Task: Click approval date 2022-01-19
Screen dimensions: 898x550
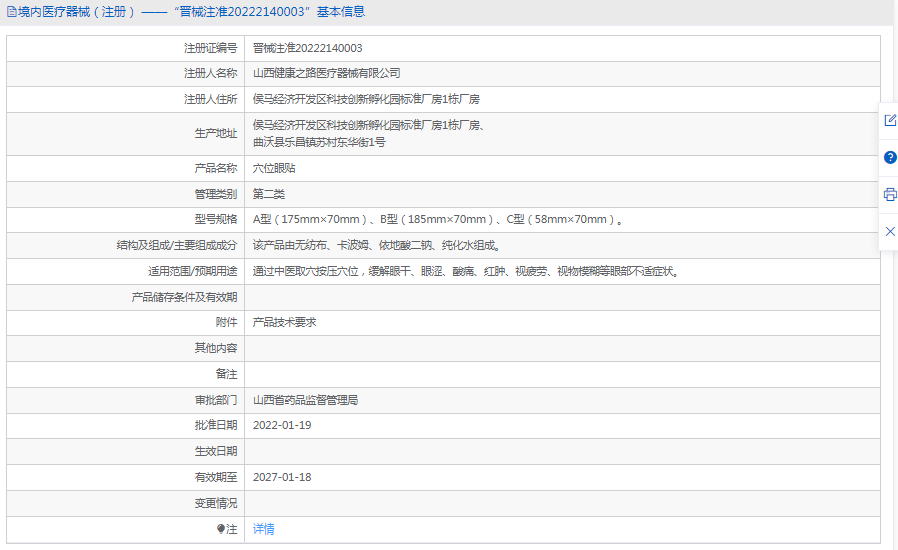Action: coord(282,425)
